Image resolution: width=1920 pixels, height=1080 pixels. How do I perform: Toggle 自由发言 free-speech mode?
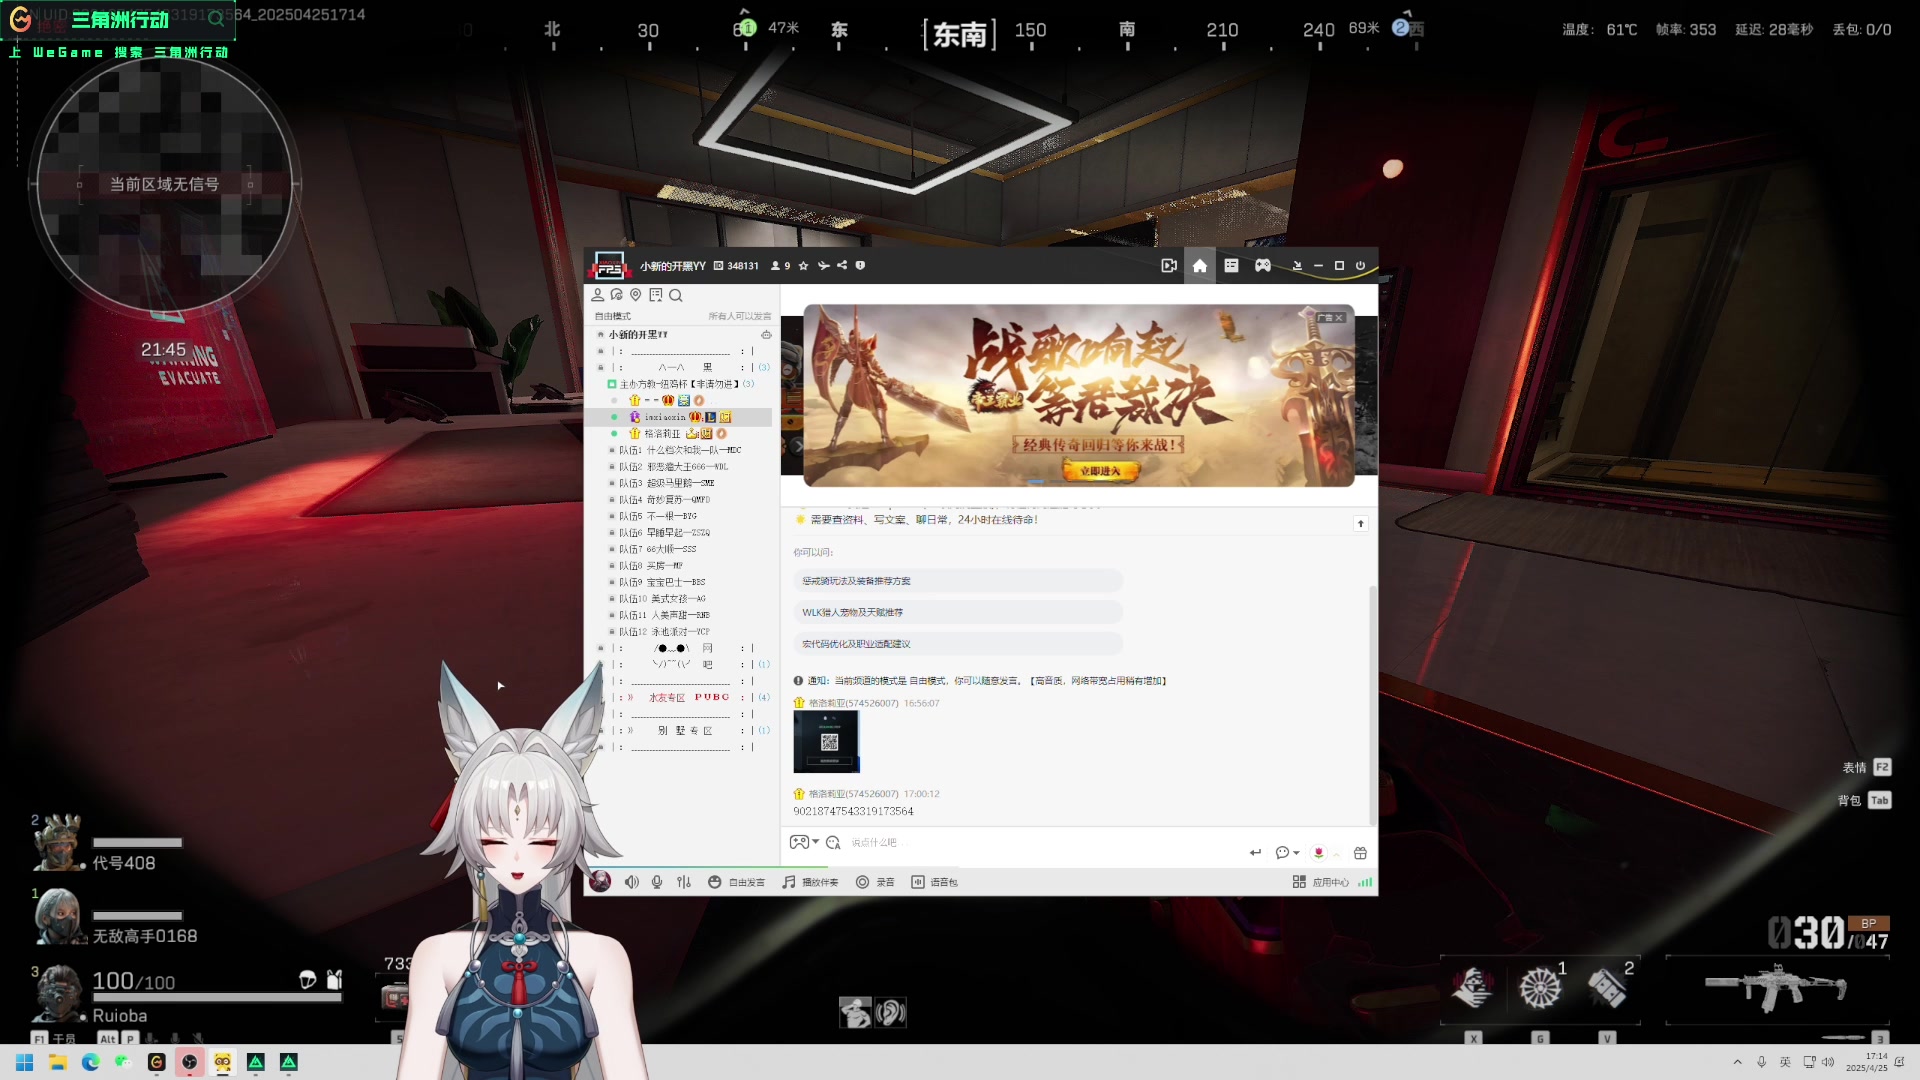click(737, 882)
